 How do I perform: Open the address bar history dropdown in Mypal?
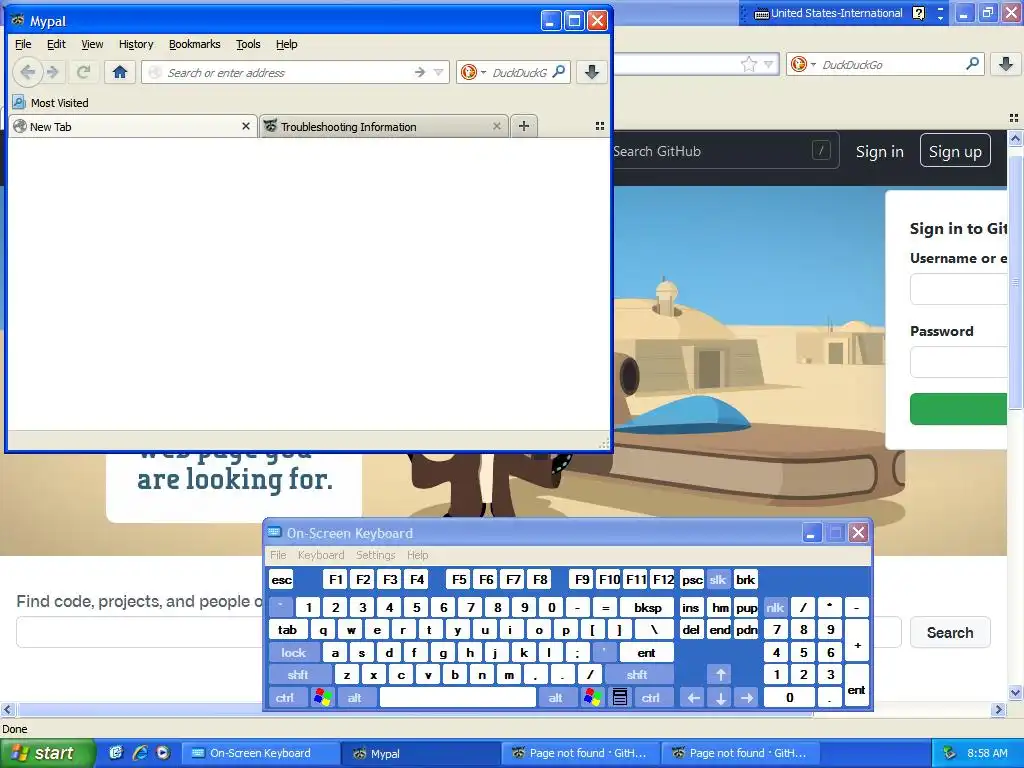pos(439,72)
